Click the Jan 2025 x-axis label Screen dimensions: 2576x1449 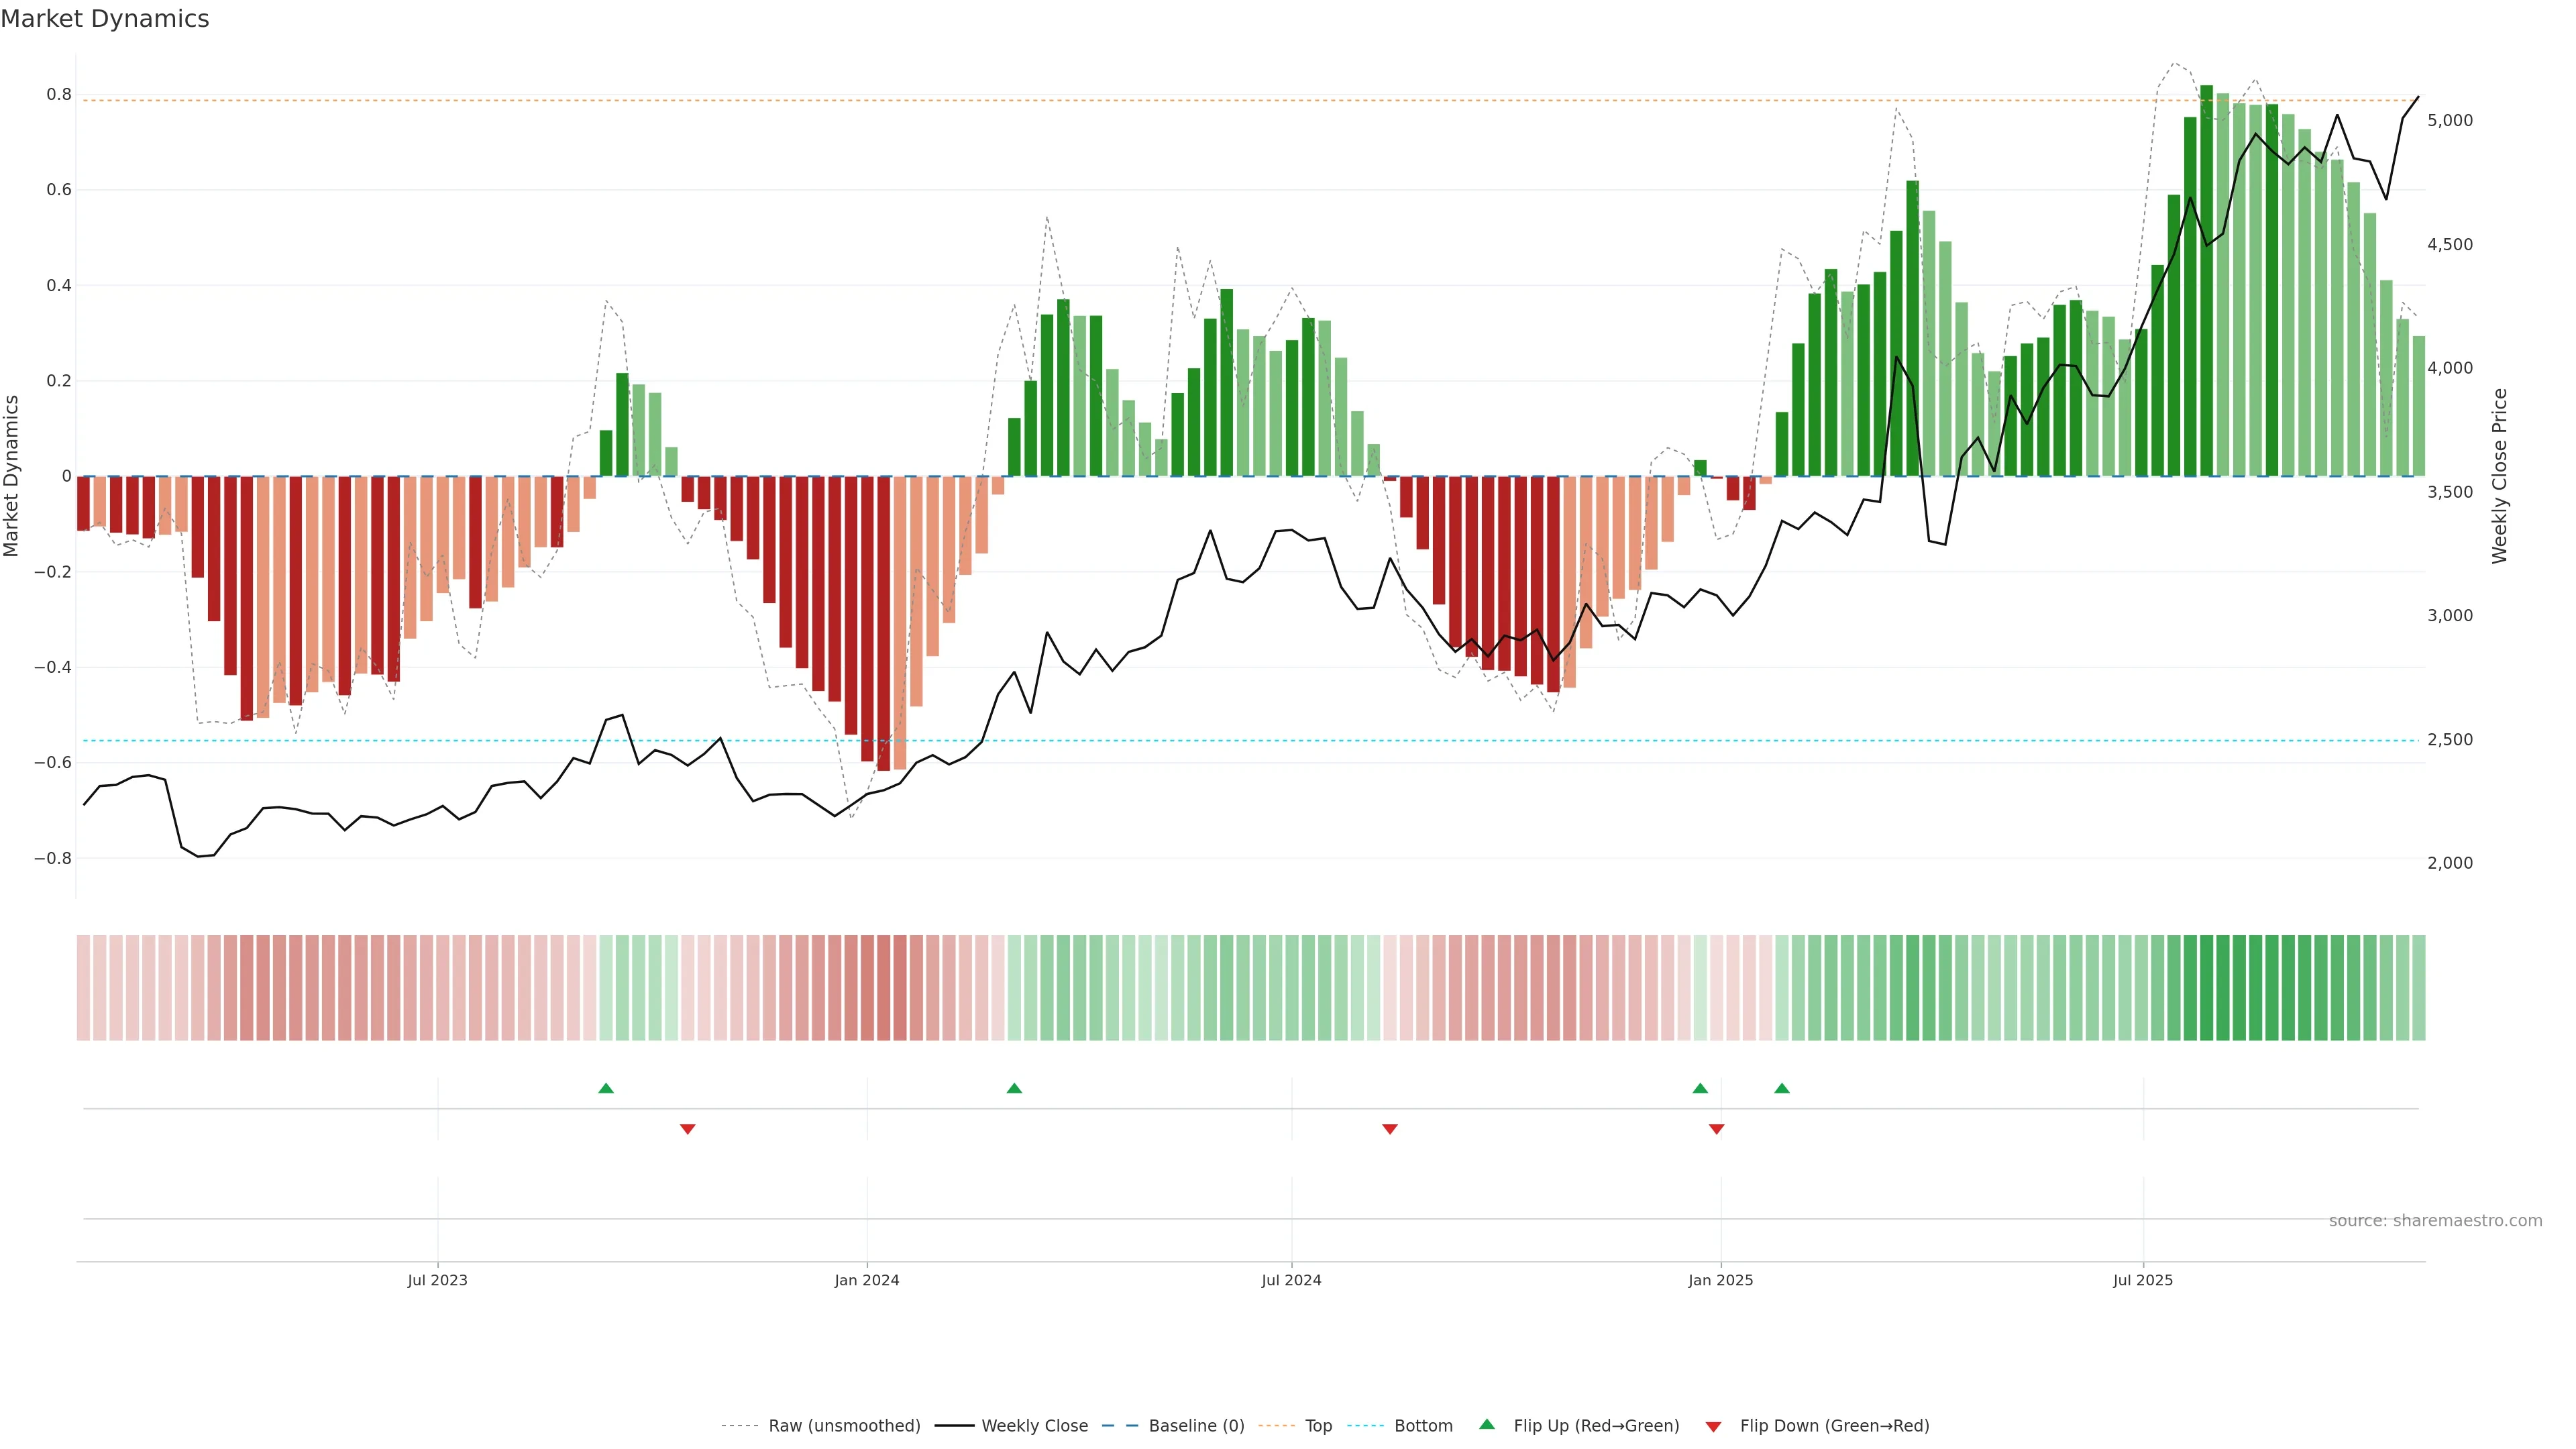(x=1720, y=1280)
